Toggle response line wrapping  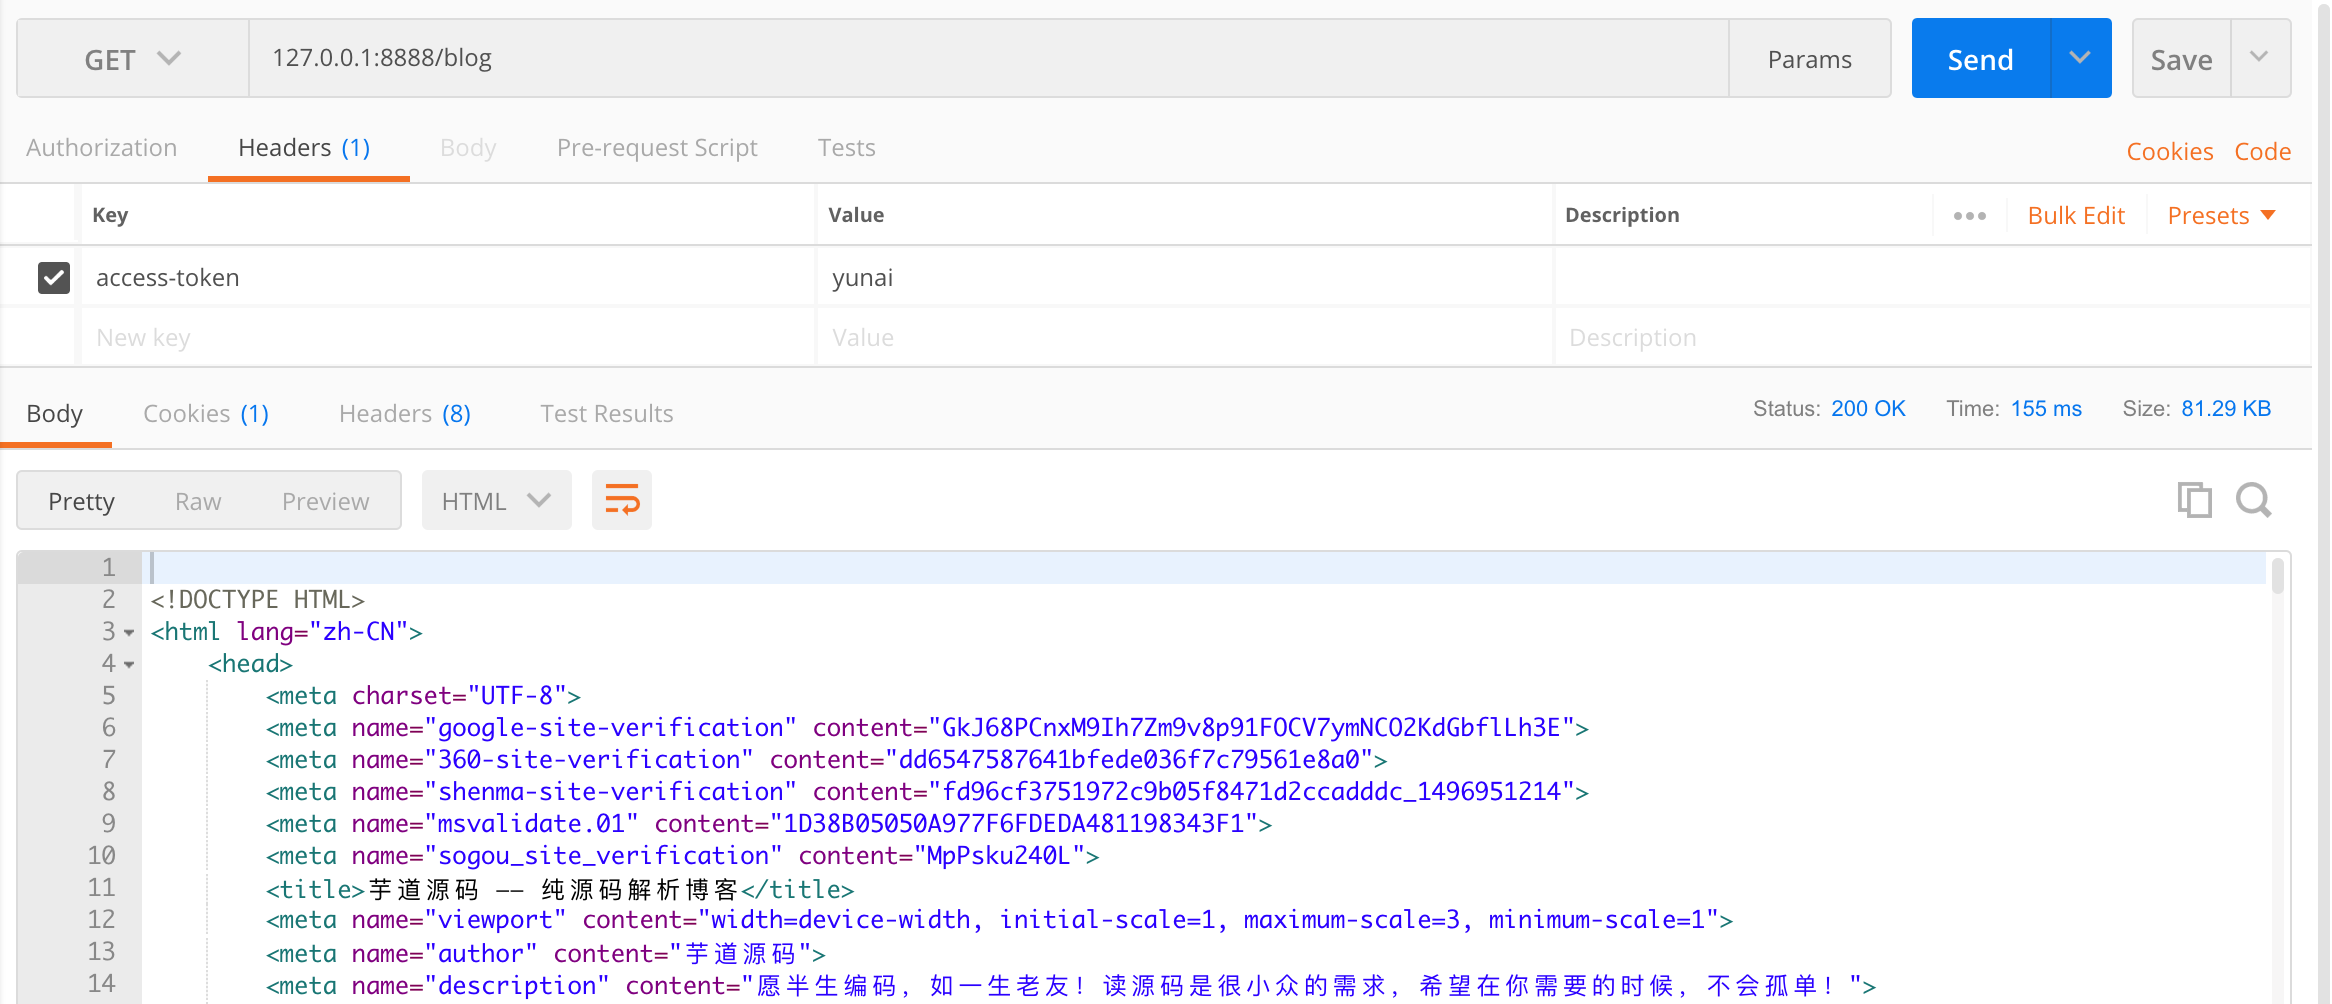[x=621, y=500]
